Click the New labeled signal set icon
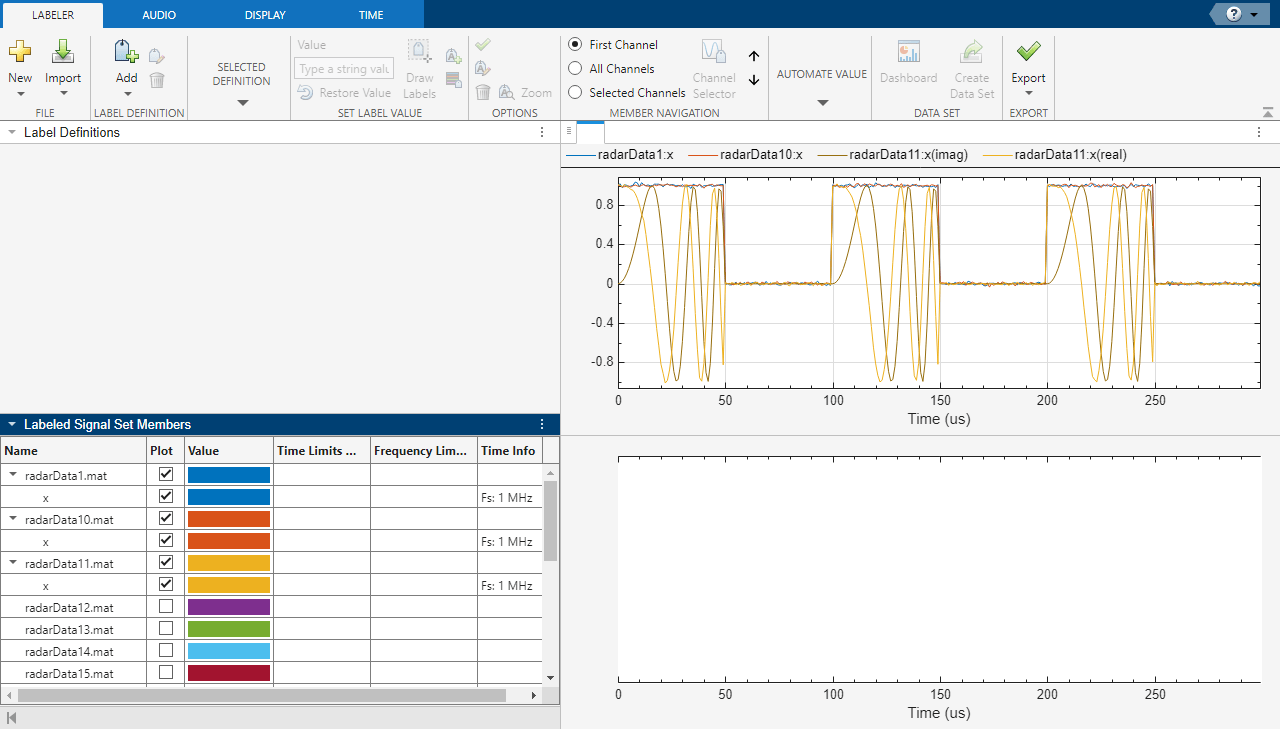The image size is (1280, 729). pos(20,52)
